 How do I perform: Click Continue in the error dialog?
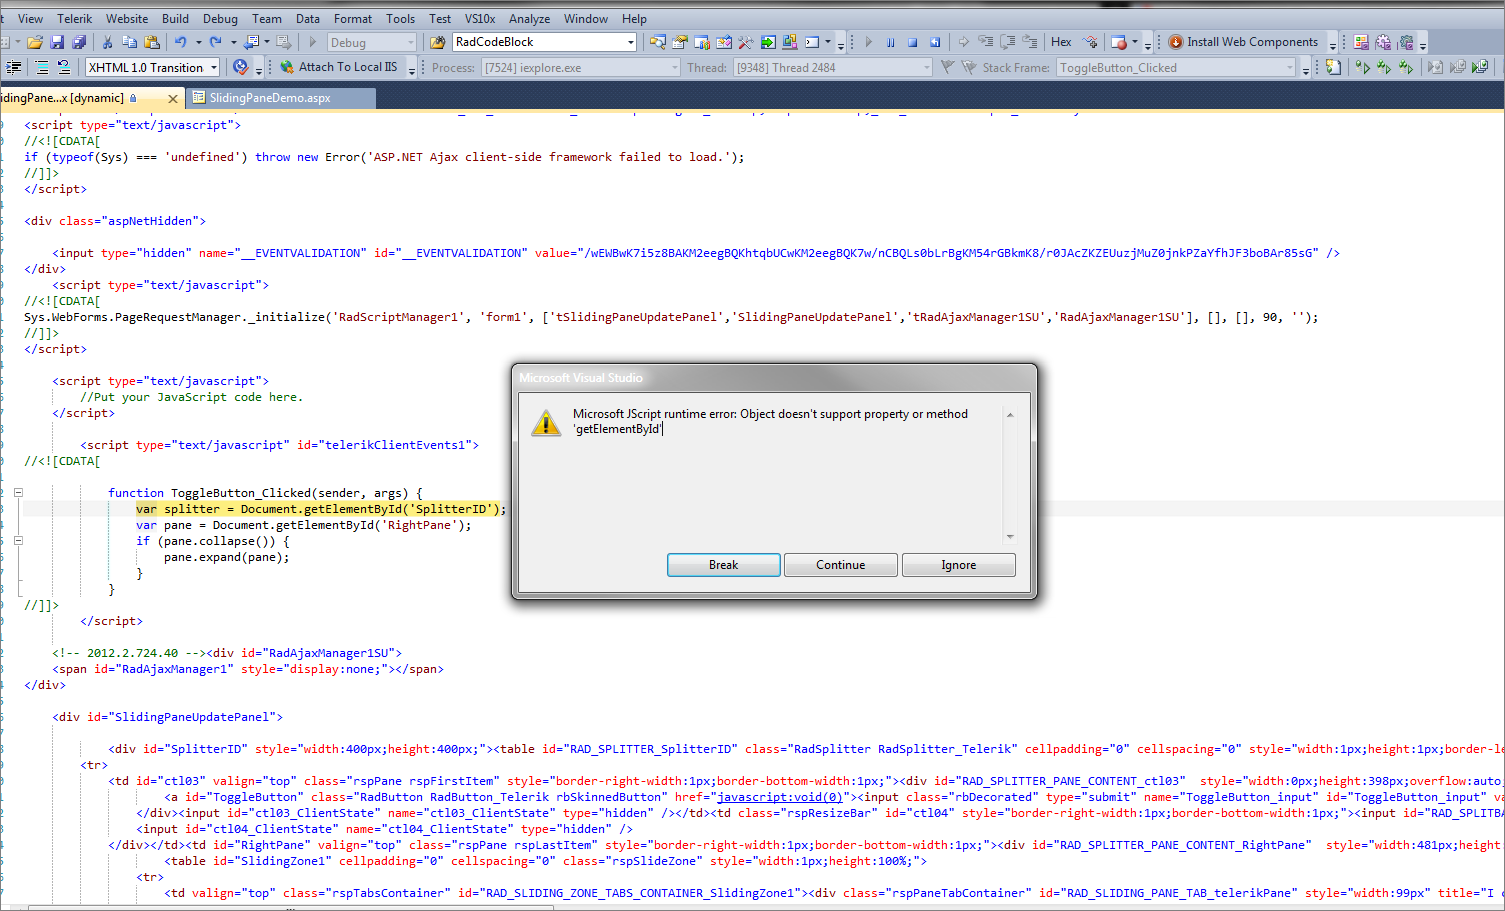click(840, 565)
